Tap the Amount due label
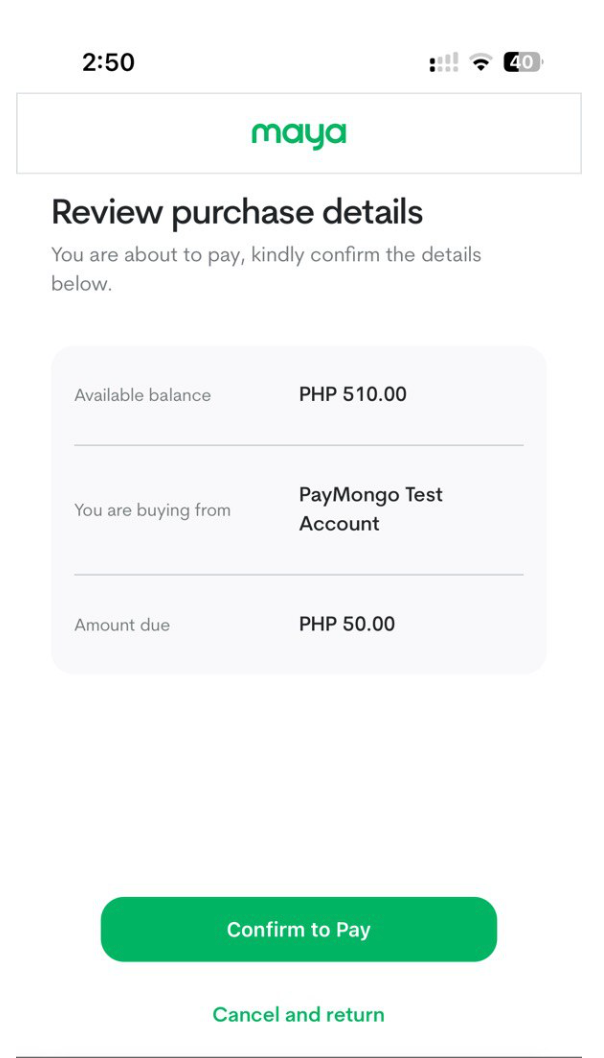Viewport: 604px width, 1058px height. click(122, 625)
